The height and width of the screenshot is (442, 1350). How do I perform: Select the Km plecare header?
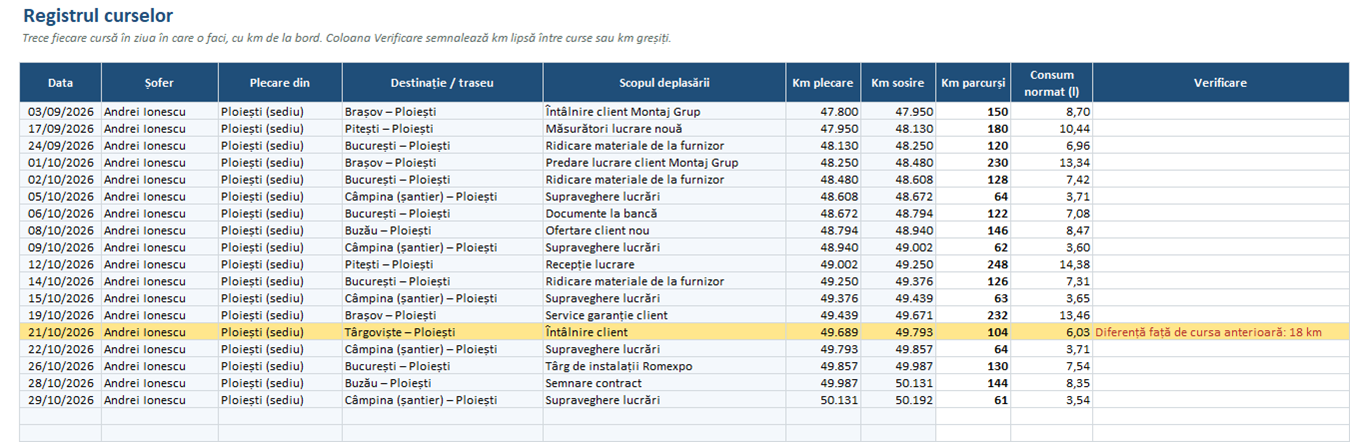[823, 83]
